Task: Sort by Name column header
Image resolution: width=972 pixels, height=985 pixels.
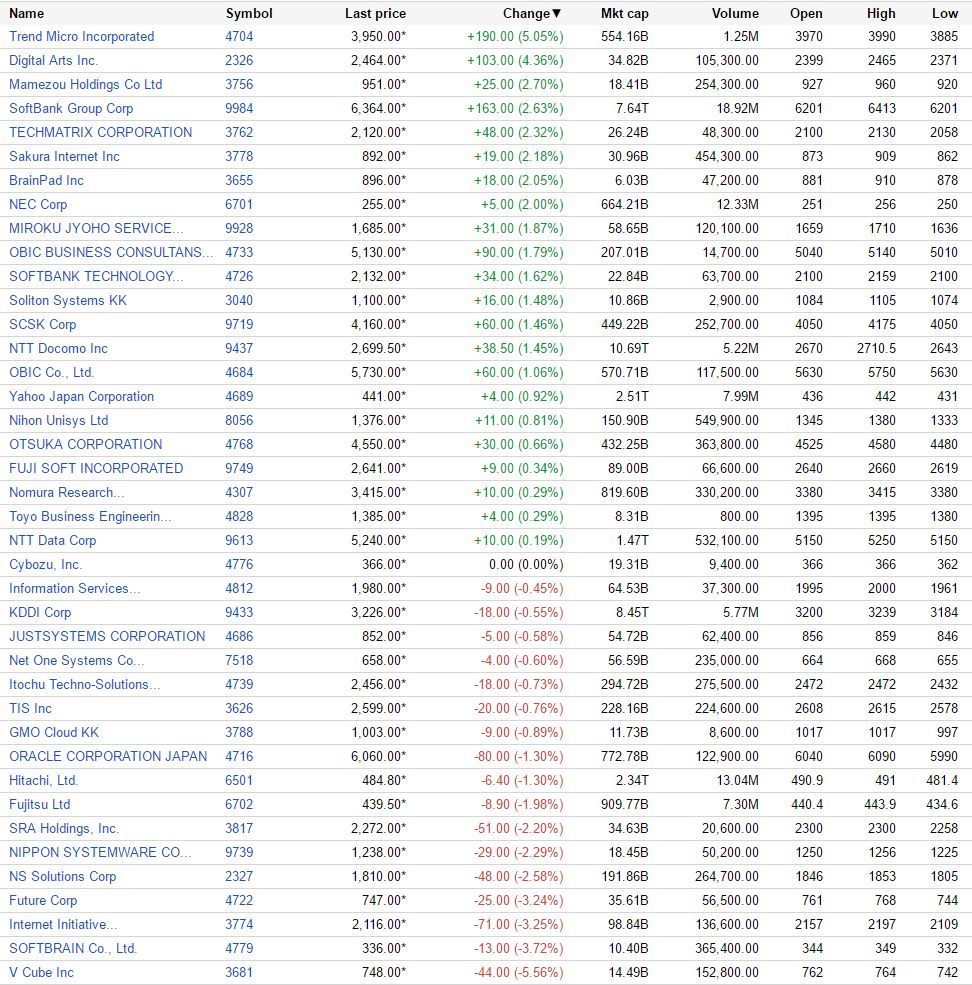Action: pos(26,13)
